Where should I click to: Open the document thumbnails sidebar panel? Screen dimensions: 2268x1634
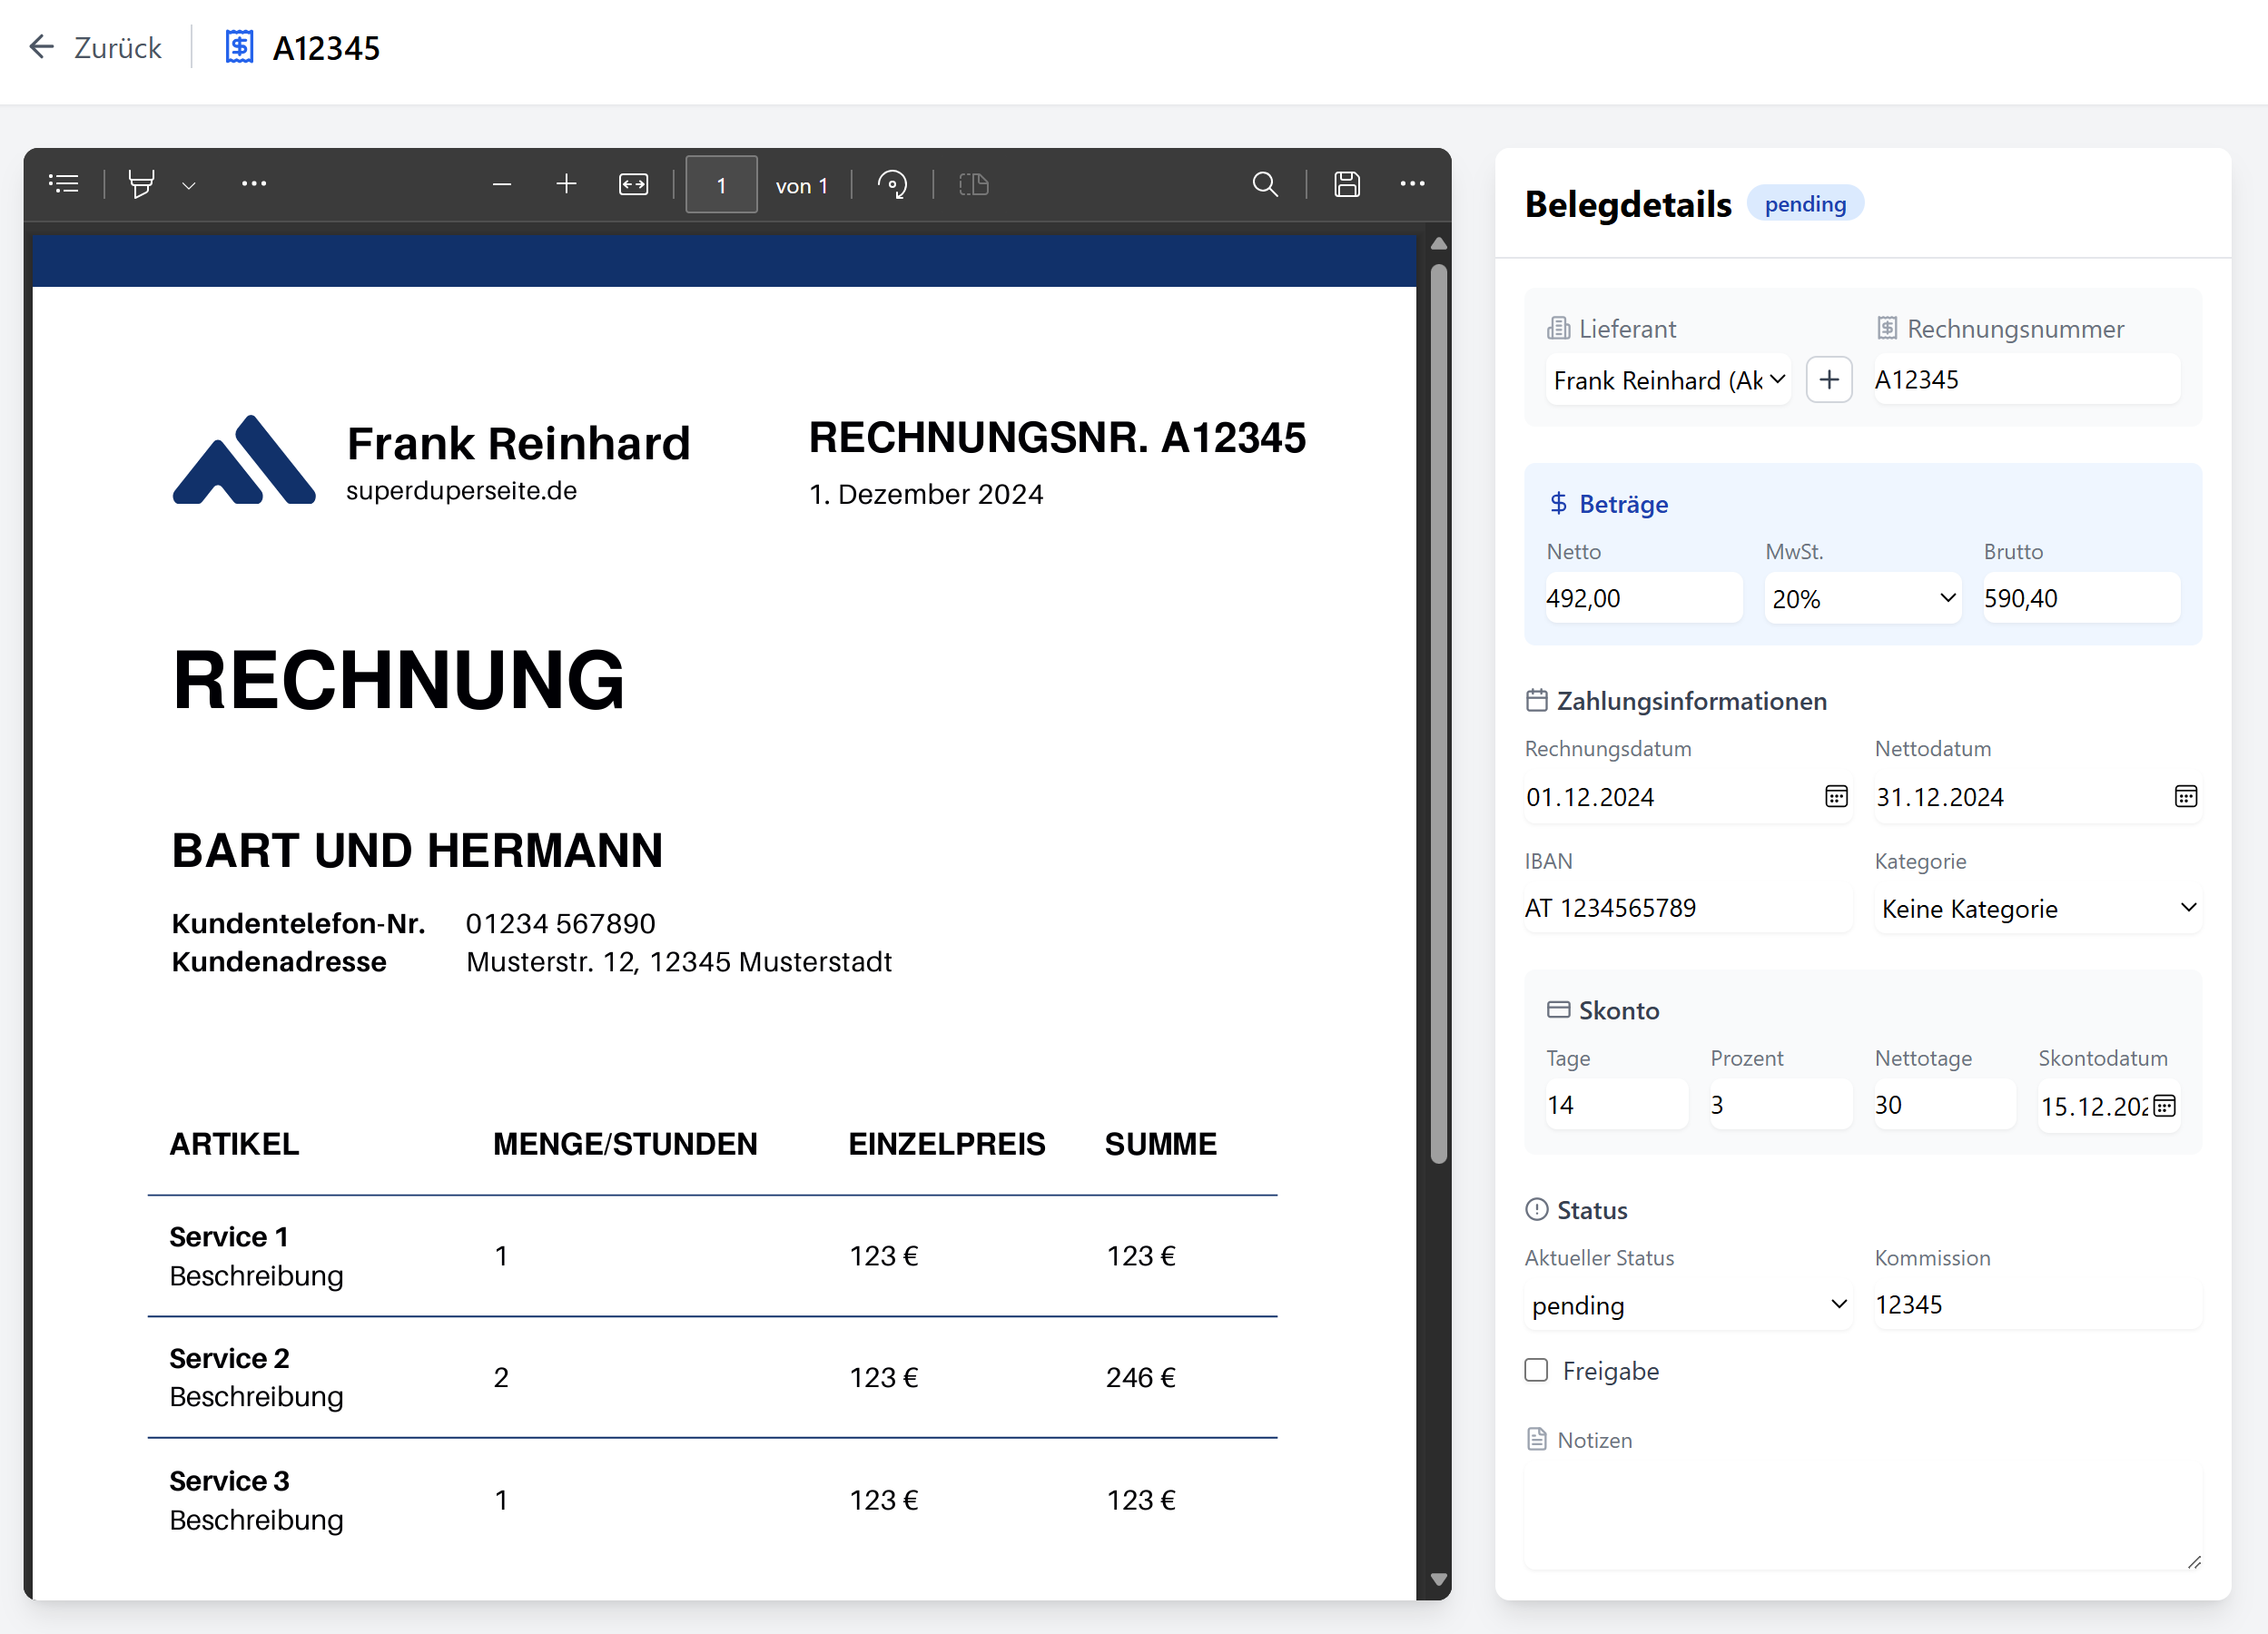coord(63,183)
